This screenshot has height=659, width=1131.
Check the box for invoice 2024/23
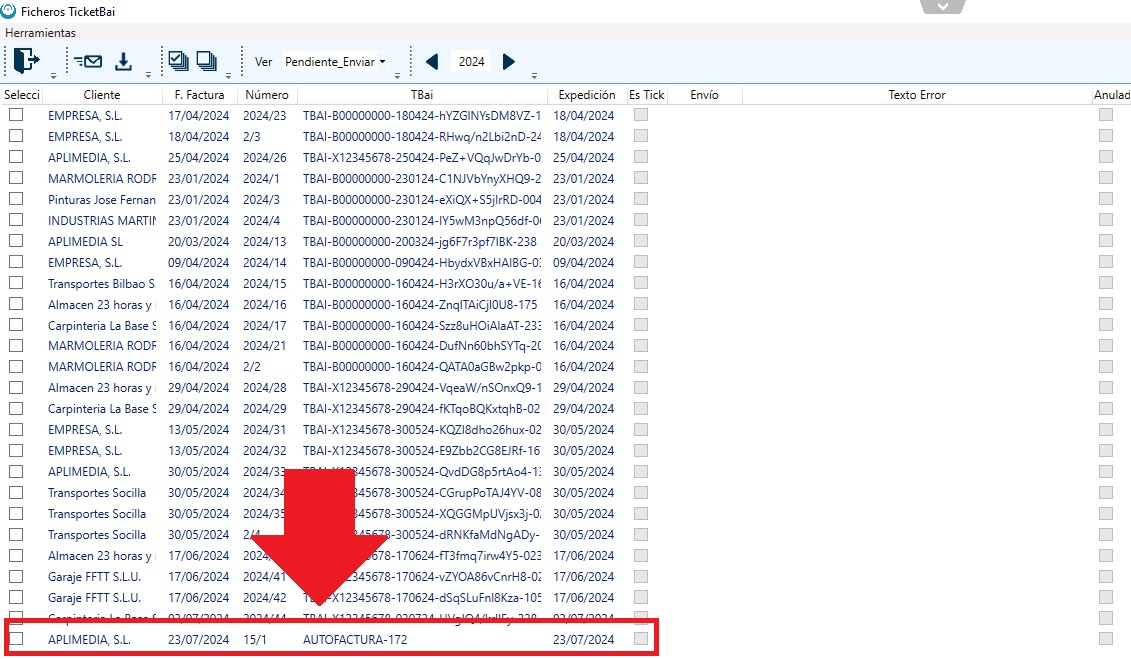16,115
